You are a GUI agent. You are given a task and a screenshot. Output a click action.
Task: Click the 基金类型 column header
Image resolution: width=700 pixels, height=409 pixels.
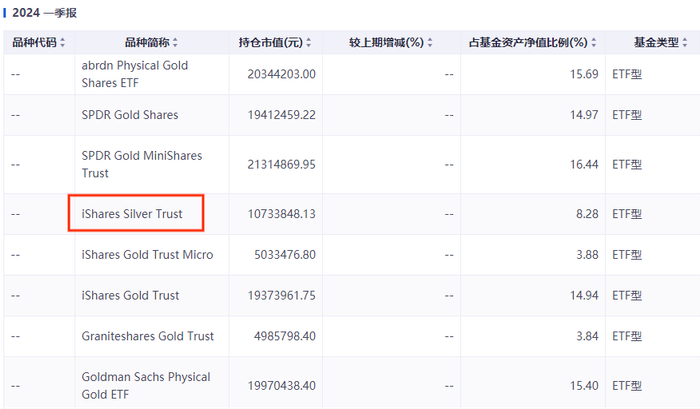tap(656, 43)
